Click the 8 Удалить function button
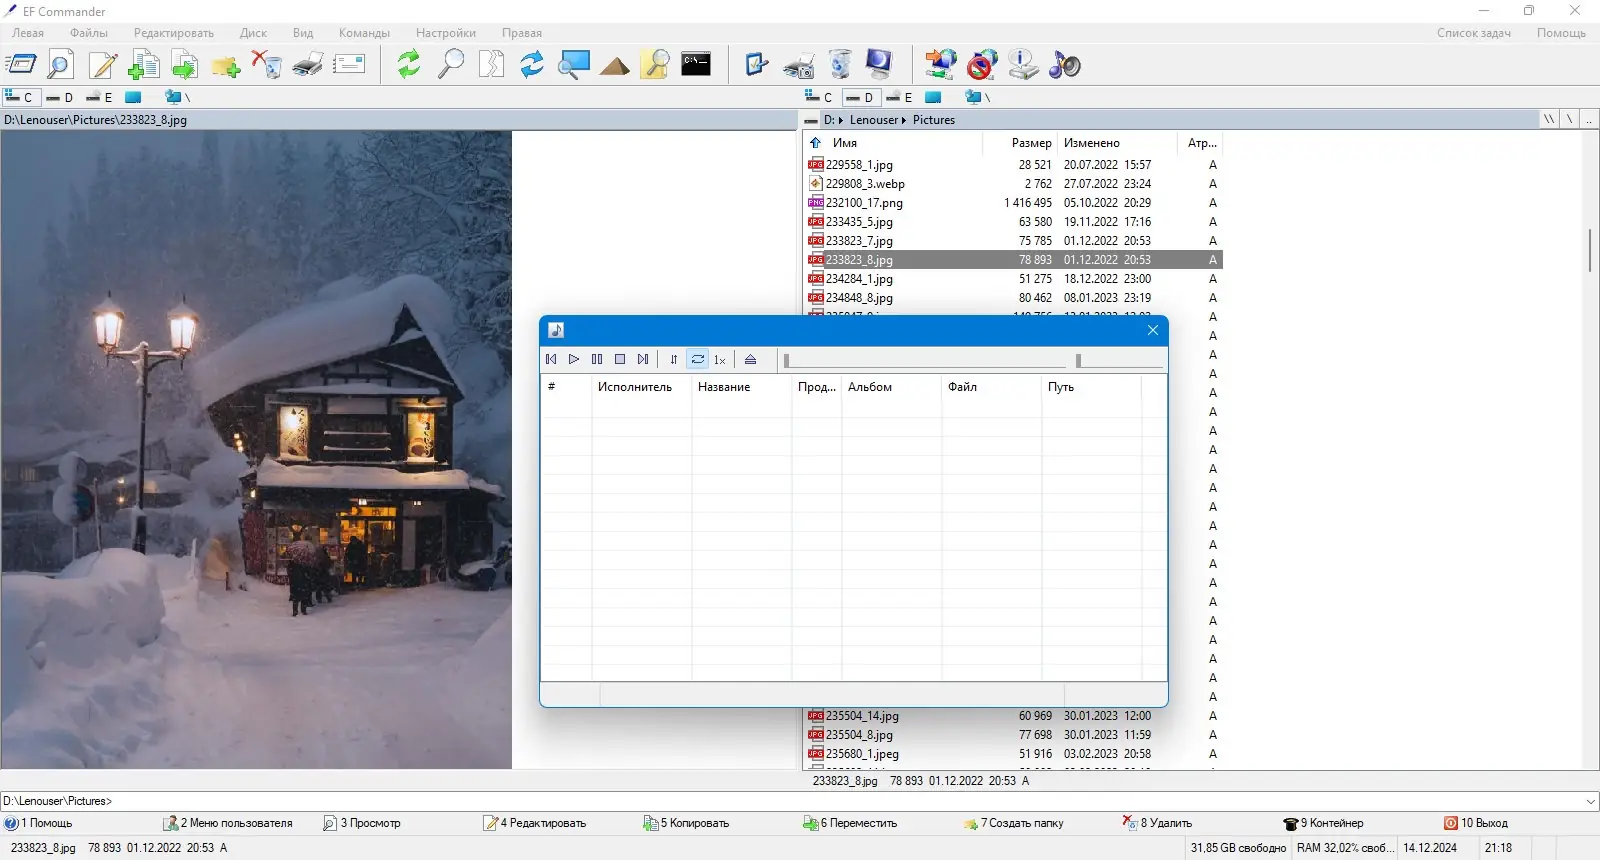1600x860 pixels. point(1158,823)
